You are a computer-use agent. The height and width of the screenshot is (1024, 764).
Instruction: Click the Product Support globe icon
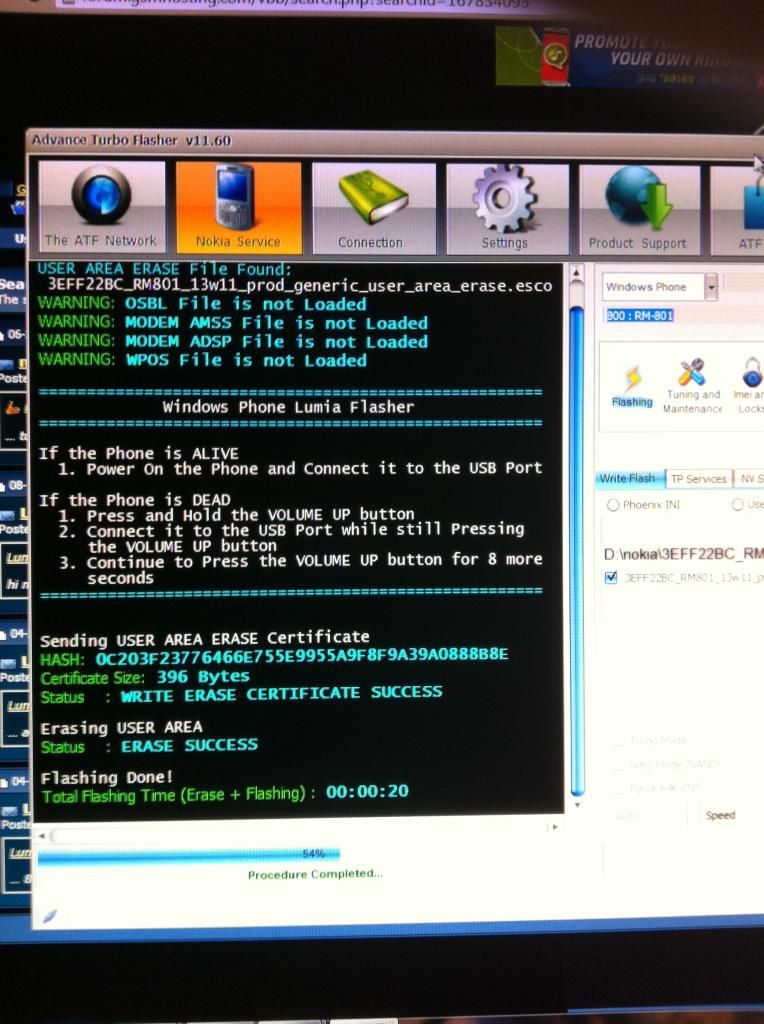pyautogui.click(x=639, y=209)
